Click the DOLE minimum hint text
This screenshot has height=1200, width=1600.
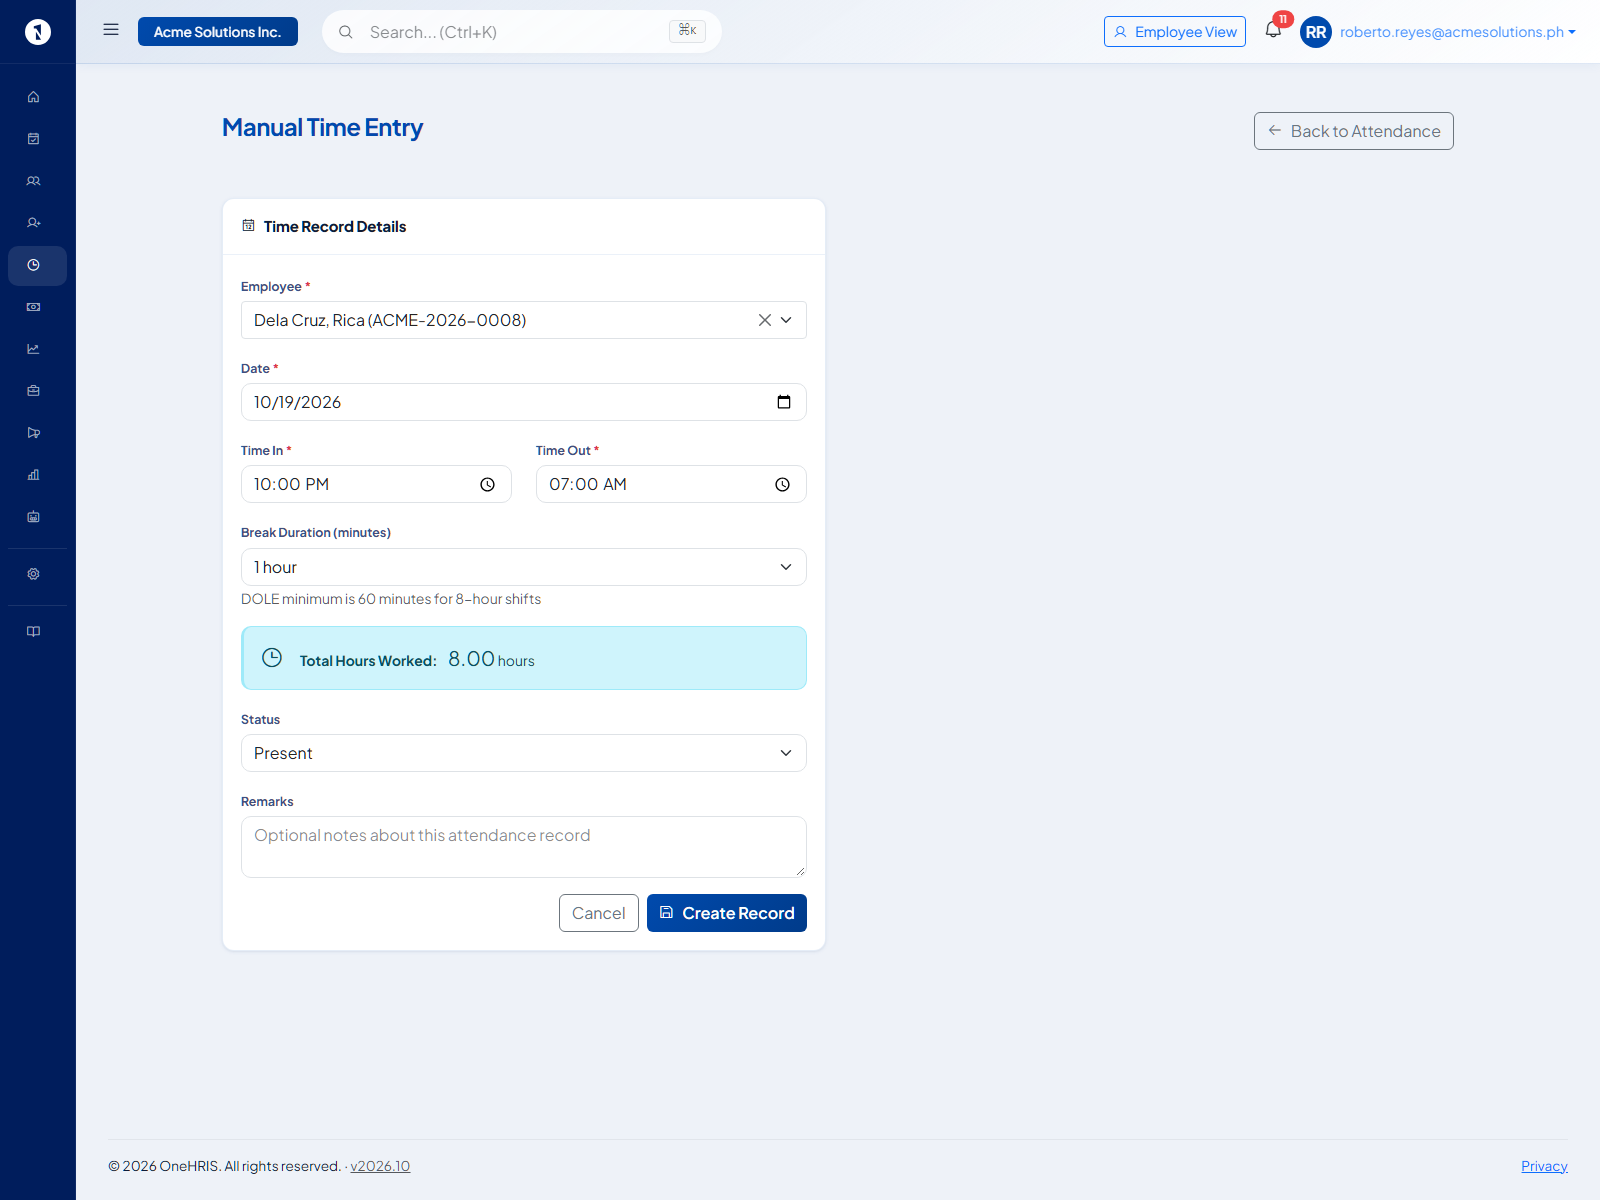tap(391, 599)
